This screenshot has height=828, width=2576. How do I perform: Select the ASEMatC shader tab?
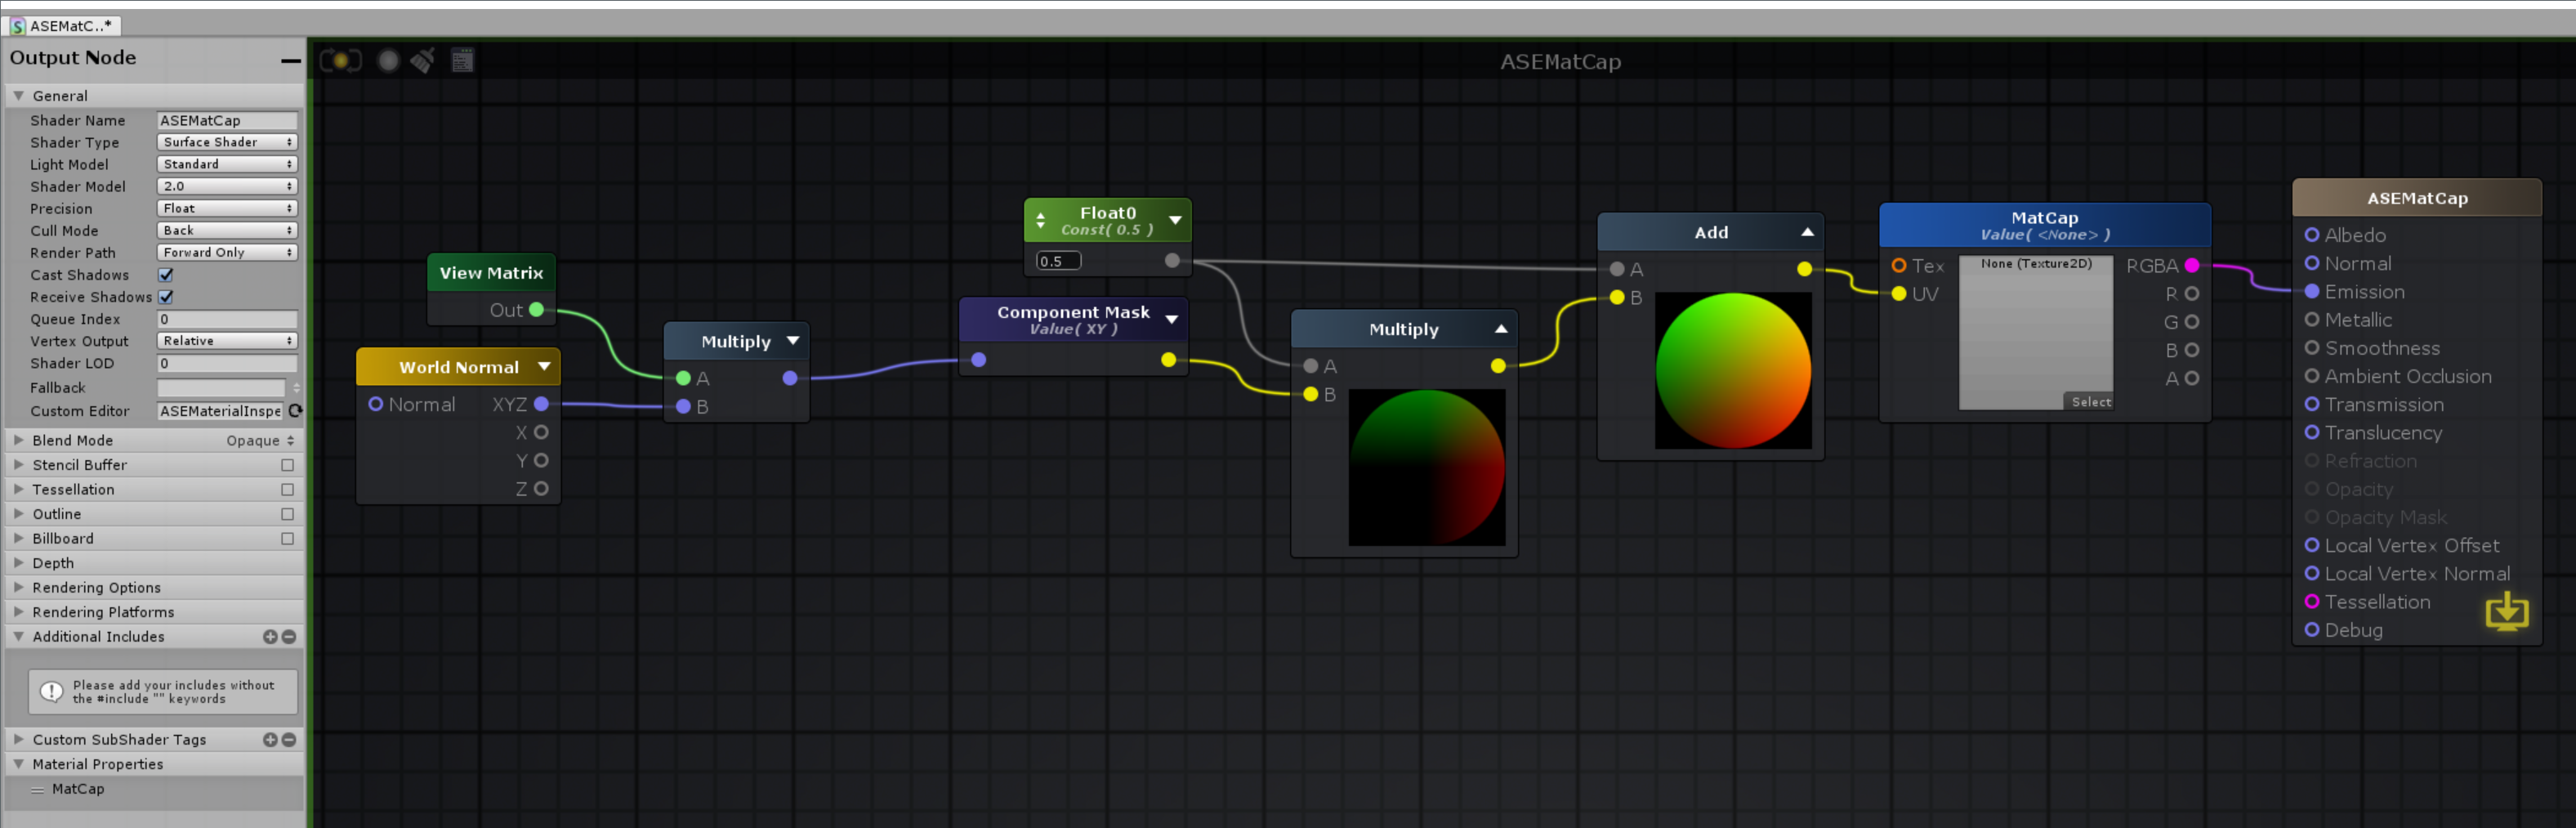pos(62,25)
